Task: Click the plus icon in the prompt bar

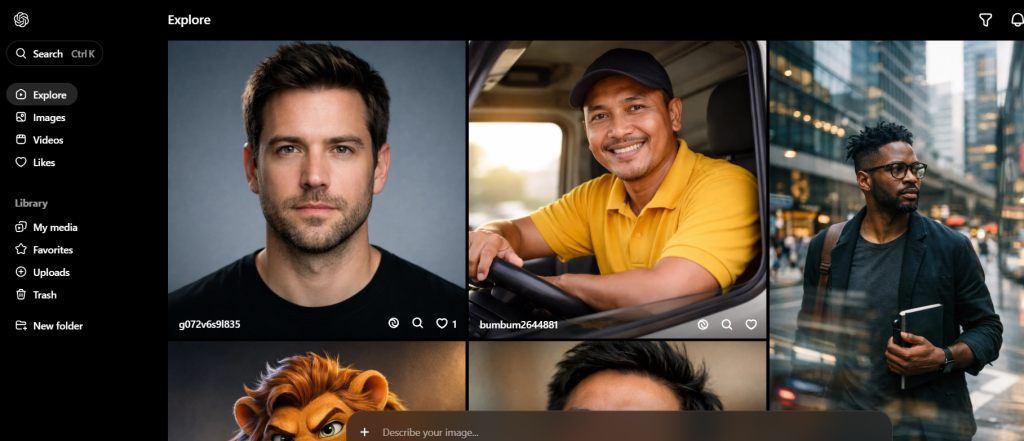Action: (x=365, y=432)
